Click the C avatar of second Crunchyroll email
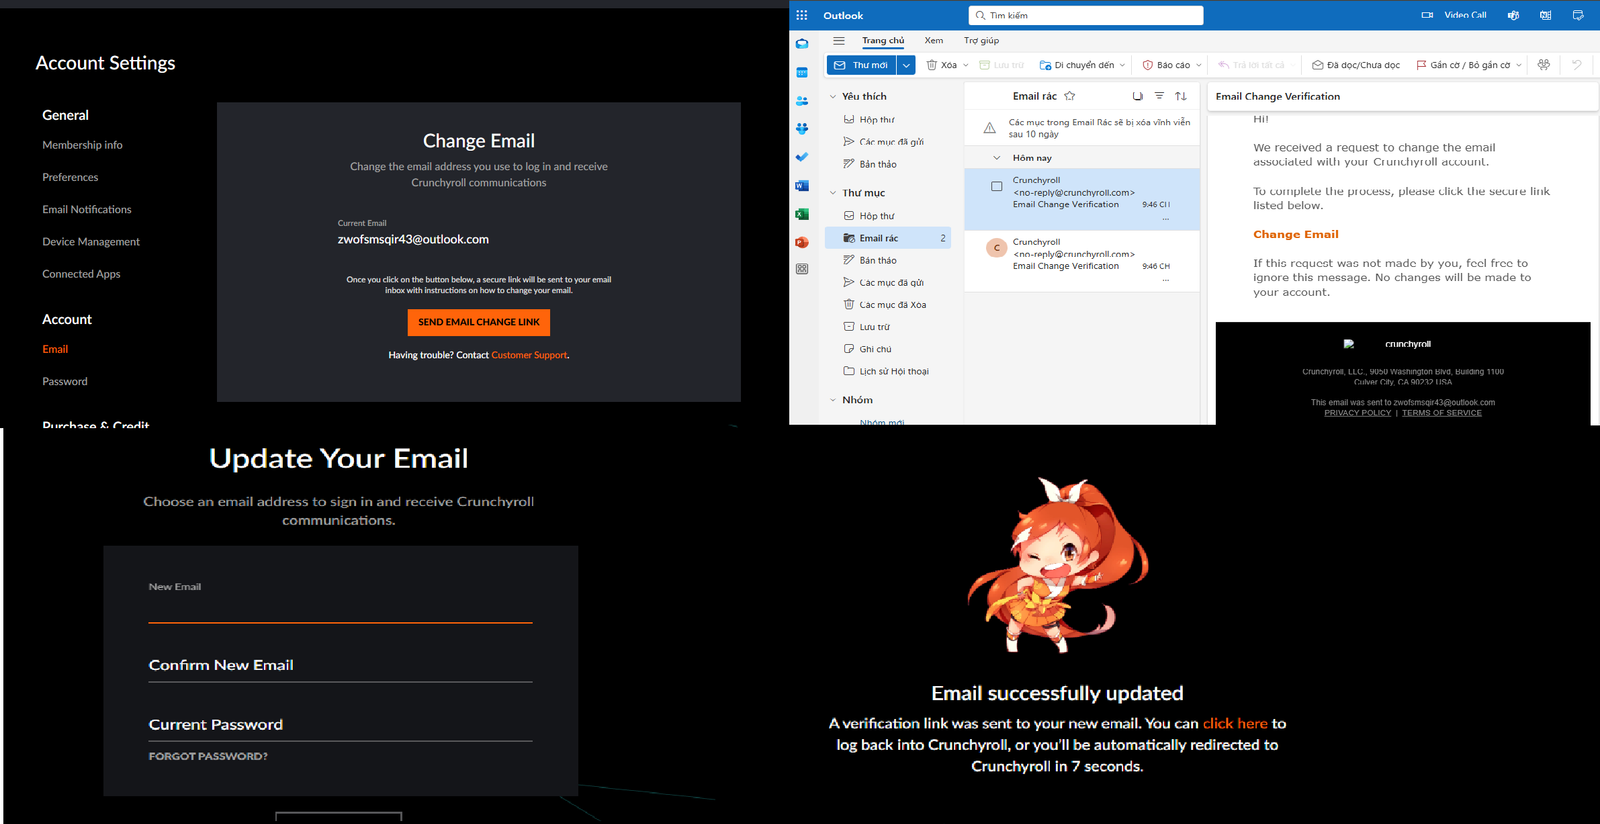The width and height of the screenshot is (1600, 824). coord(997,248)
